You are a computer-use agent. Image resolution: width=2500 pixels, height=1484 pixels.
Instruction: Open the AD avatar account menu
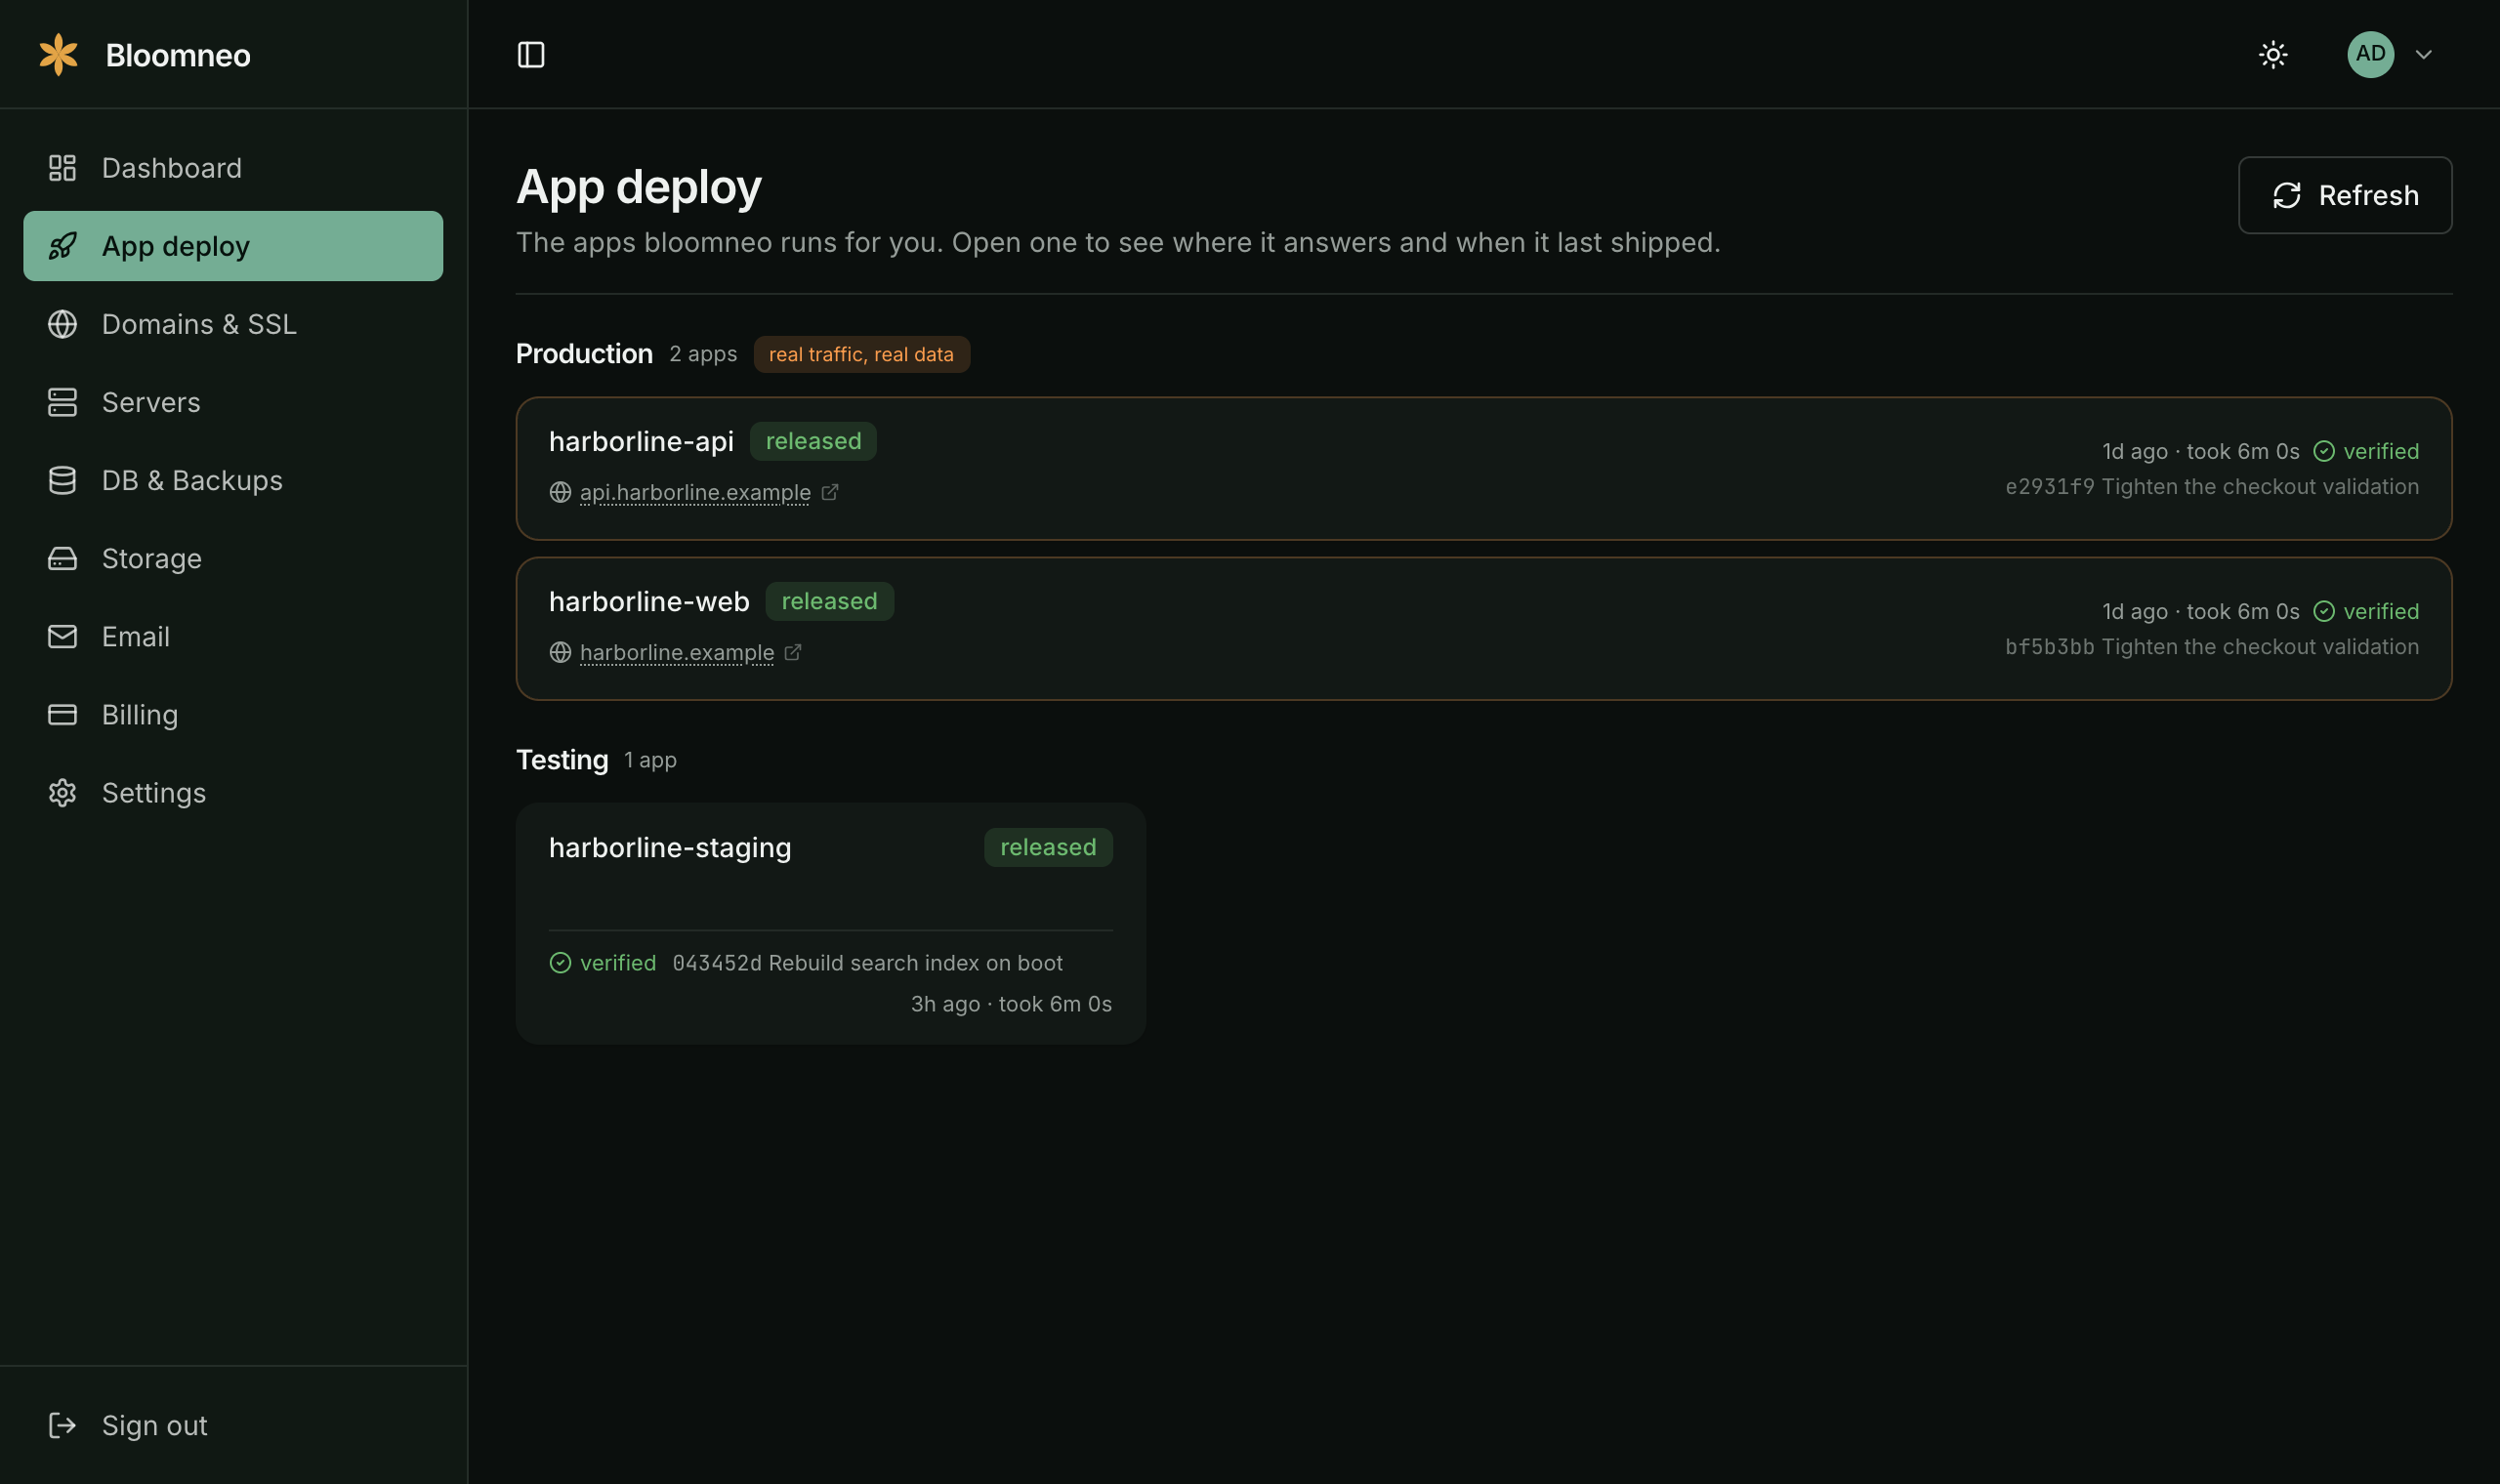pos(2370,54)
